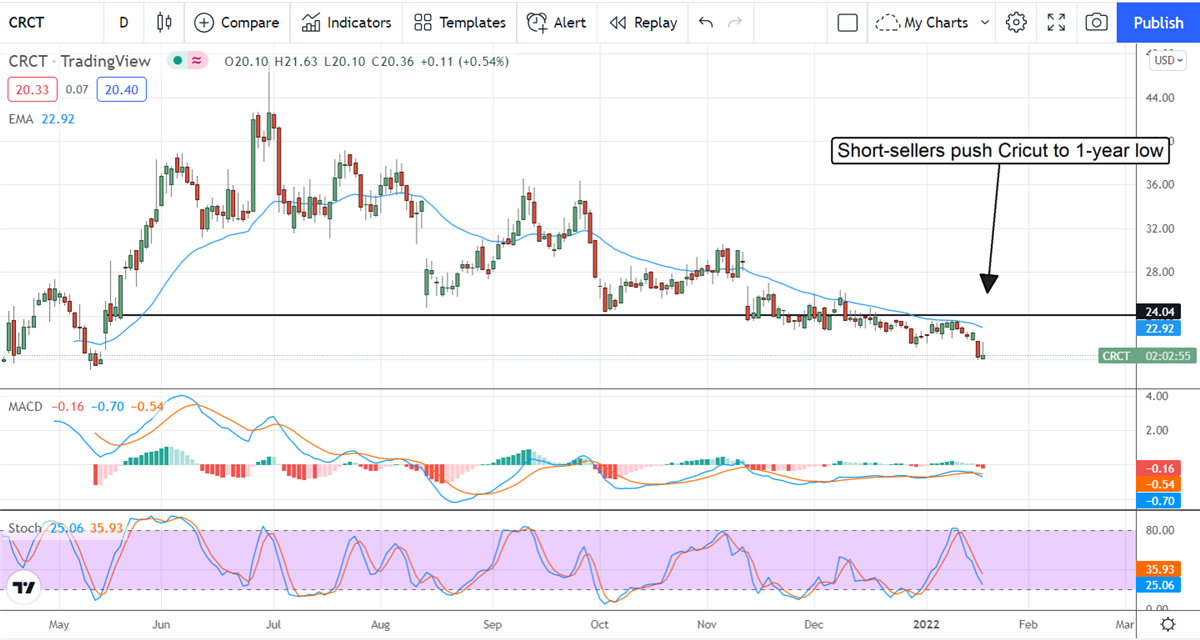The height and width of the screenshot is (640, 1200).
Task: Click the redo arrow in toolbar
Action: [x=736, y=22]
